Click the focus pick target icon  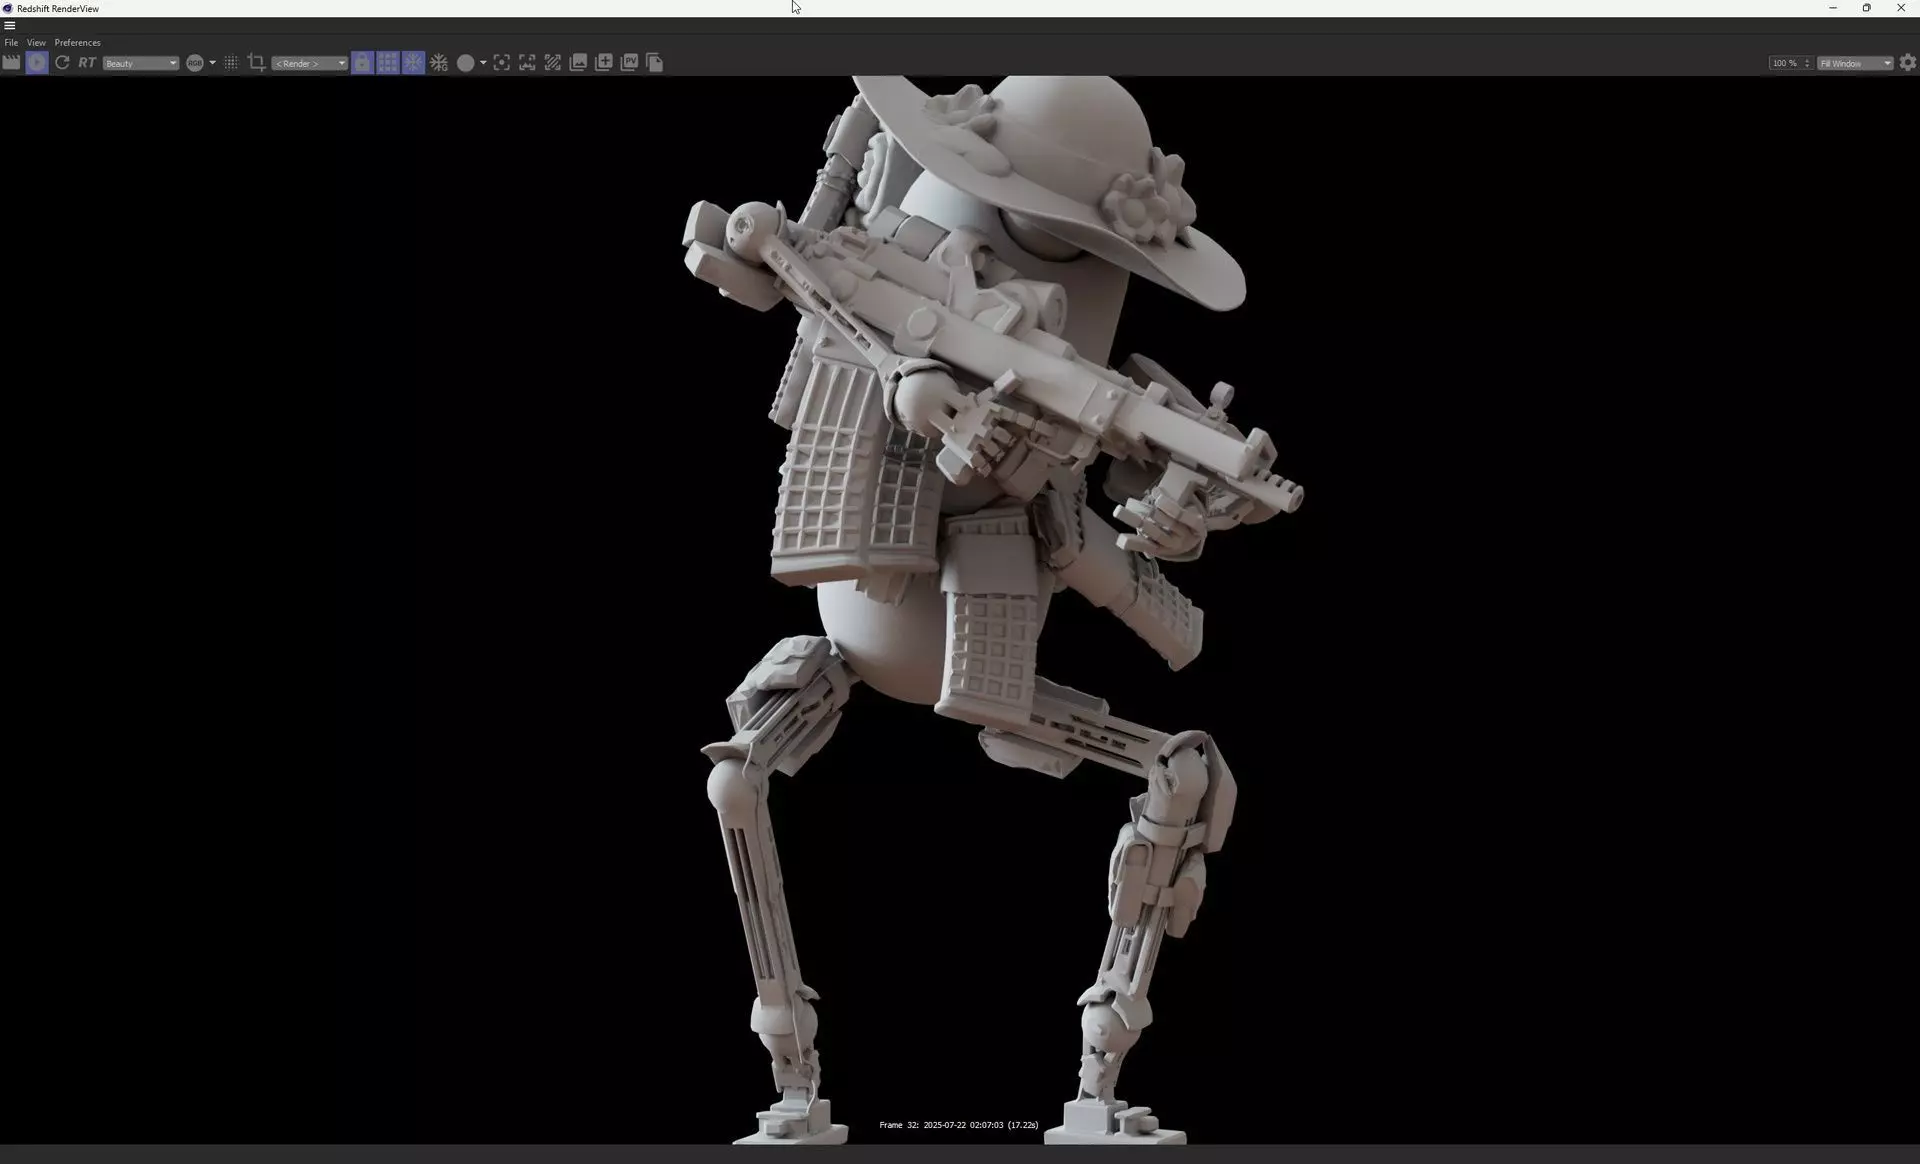502,63
